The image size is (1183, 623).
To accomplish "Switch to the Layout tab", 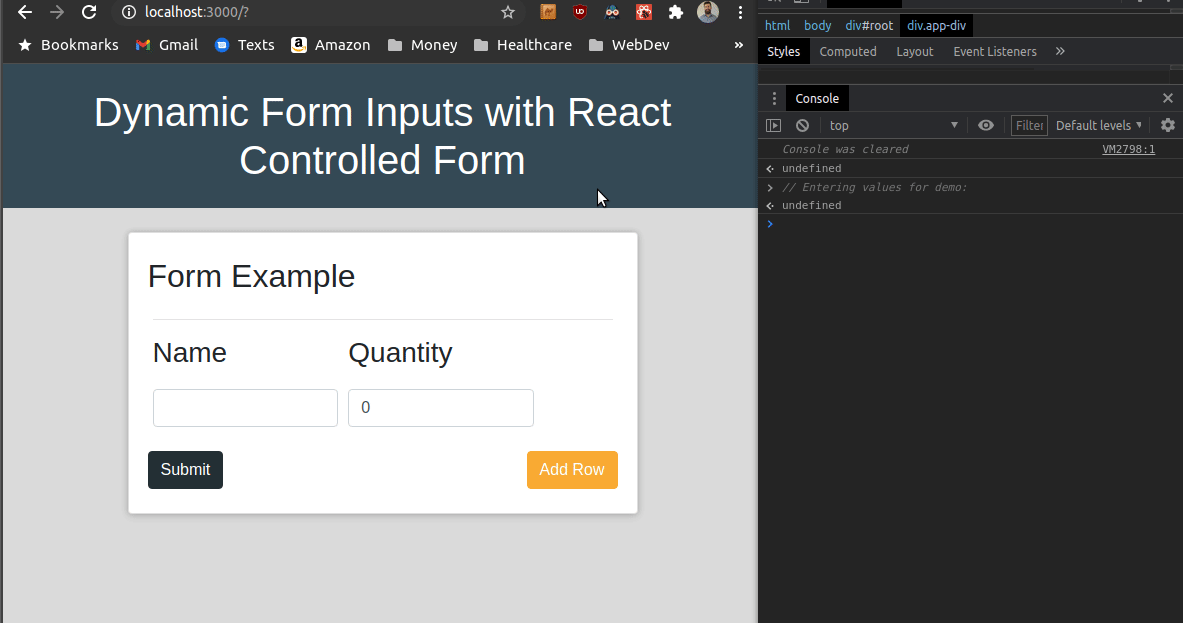I will click(x=914, y=51).
